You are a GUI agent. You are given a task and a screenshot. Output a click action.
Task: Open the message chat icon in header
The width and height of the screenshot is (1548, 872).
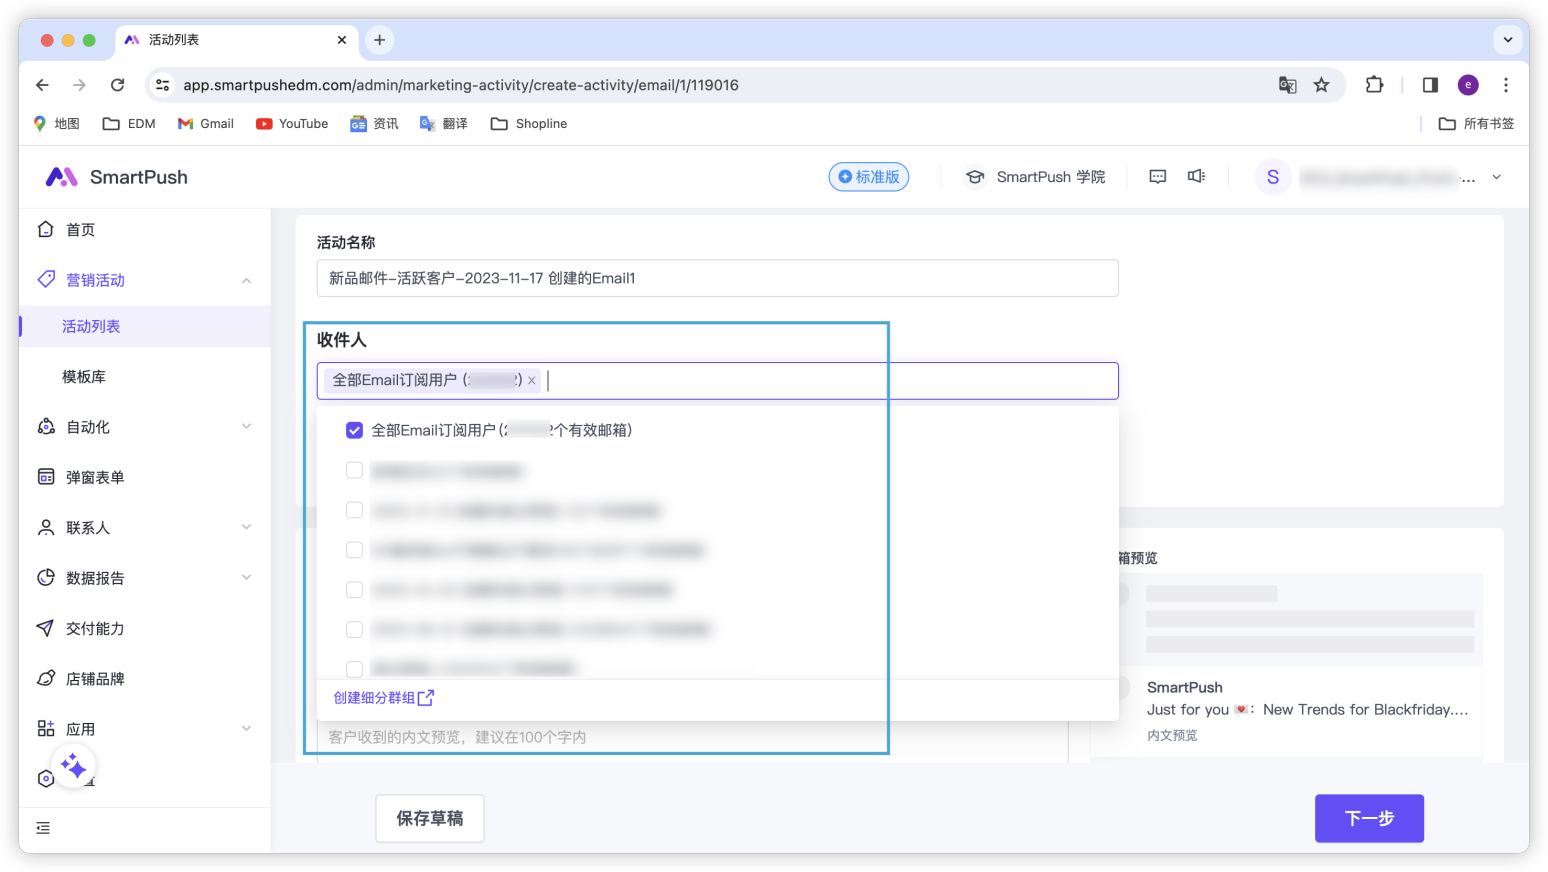(x=1157, y=177)
